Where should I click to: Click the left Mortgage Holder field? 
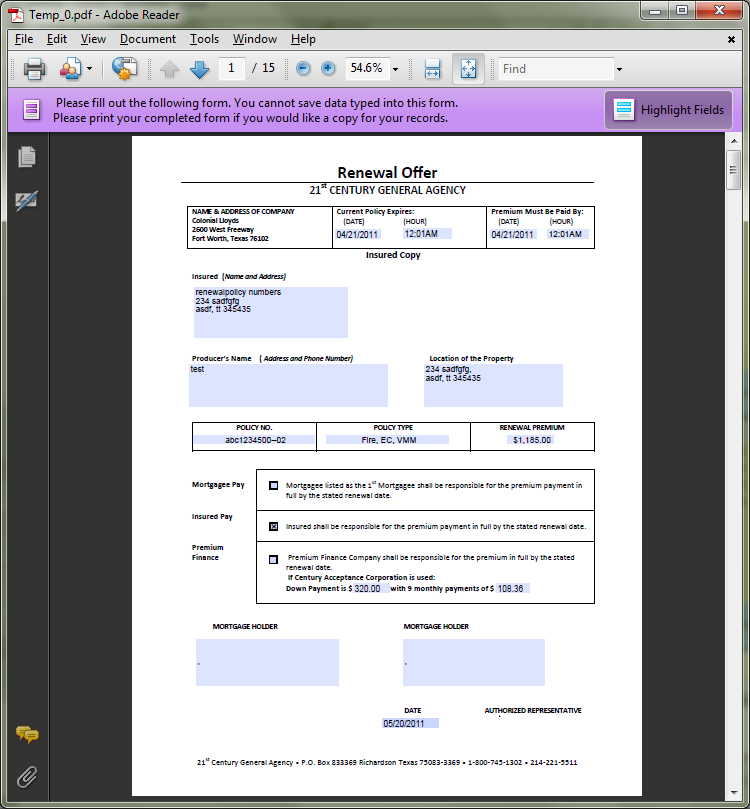267,662
